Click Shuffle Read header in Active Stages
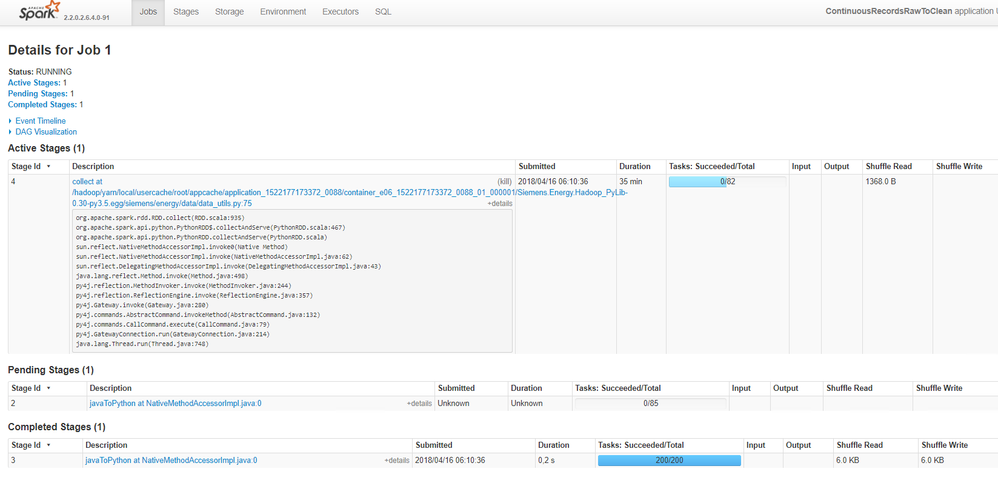 [x=889, y=167]
